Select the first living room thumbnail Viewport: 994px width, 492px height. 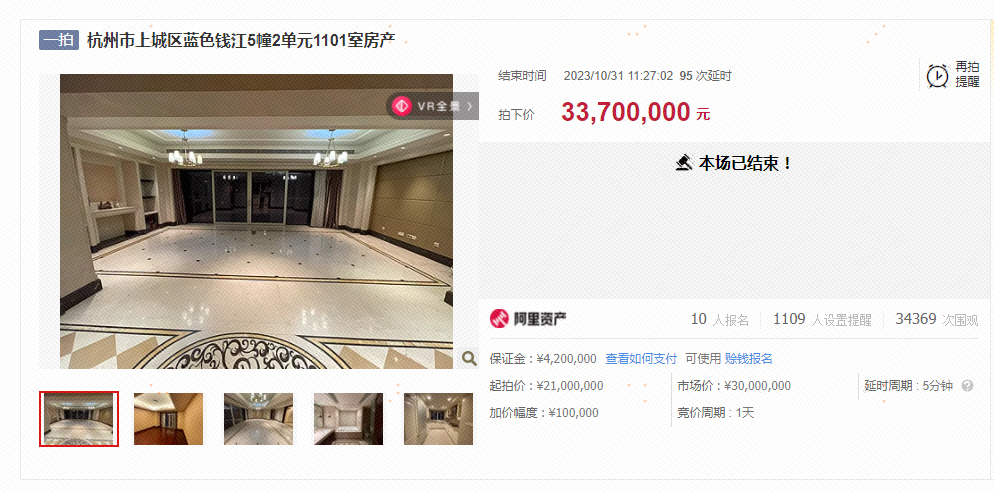coord(79,418)
